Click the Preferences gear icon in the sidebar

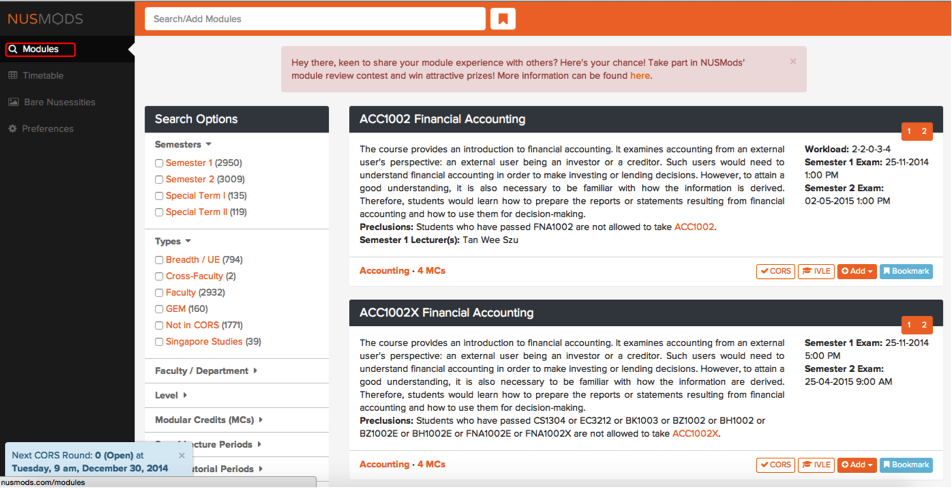[13, 129]
